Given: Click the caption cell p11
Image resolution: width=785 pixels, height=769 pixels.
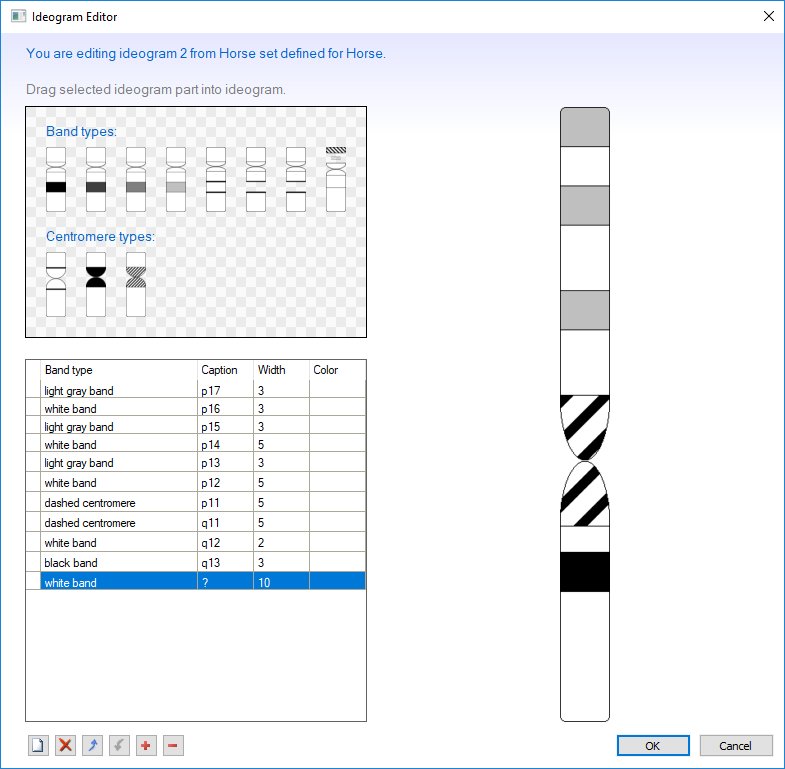Looking at the screenshot, I should (x=225, y=503).
